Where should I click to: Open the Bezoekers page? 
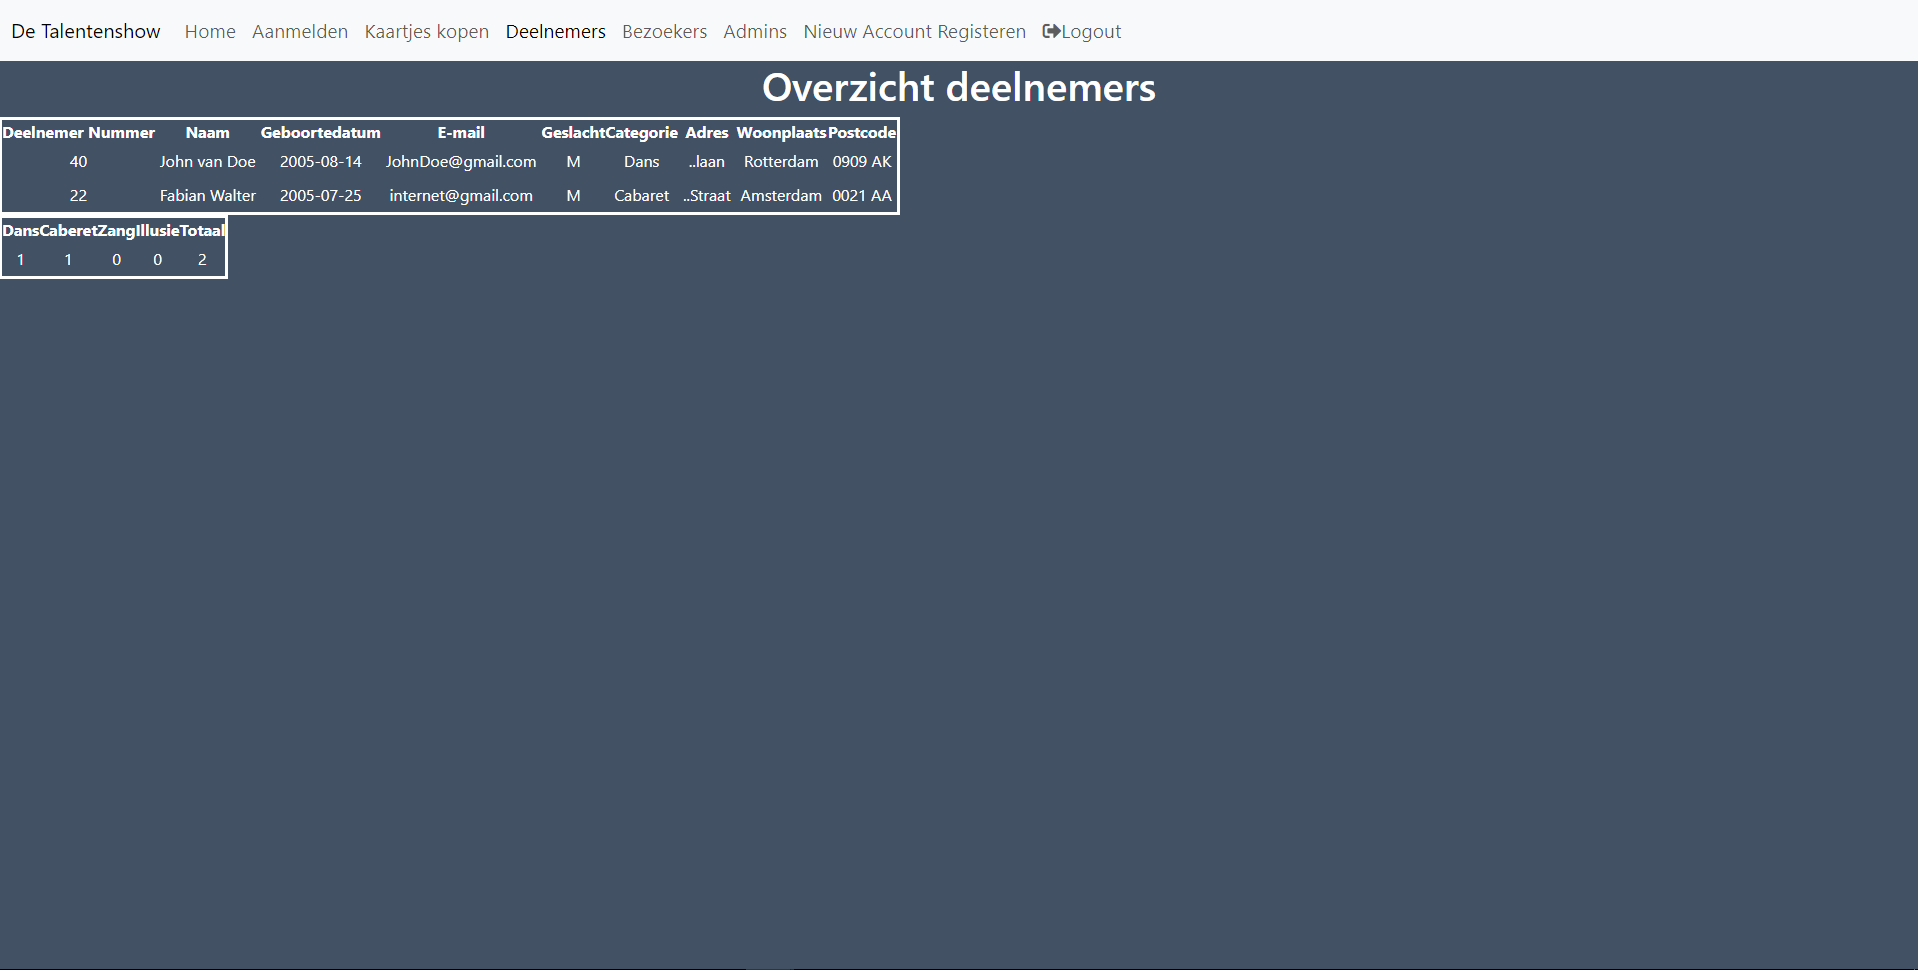coord(665,31)
